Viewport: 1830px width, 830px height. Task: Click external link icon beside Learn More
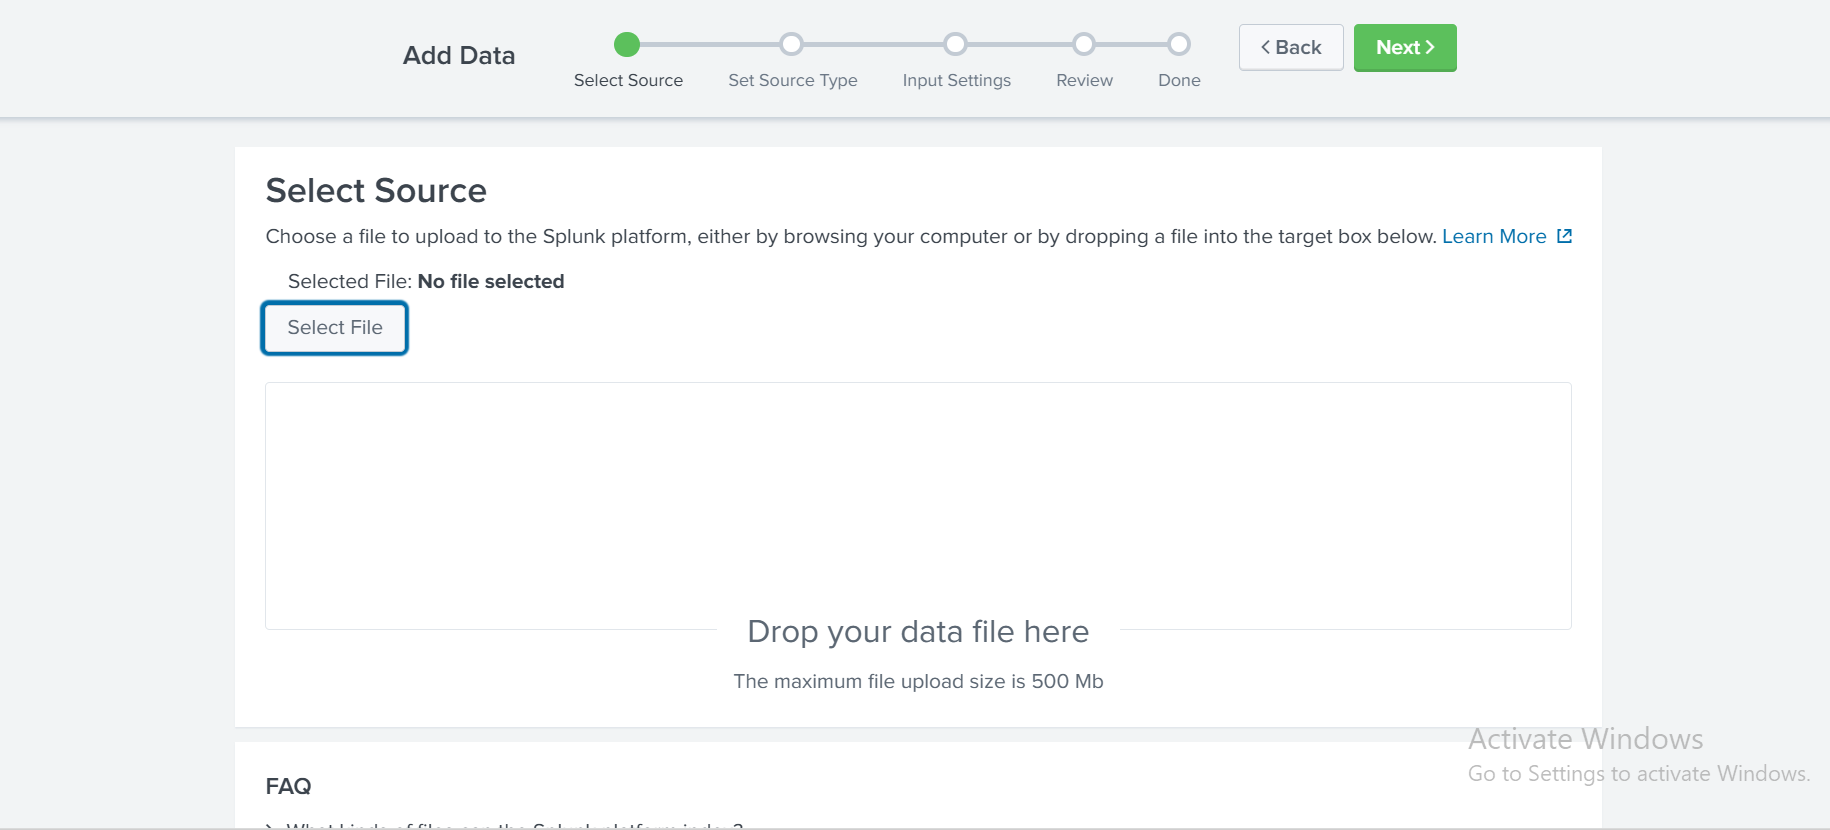click(1565, 236)
